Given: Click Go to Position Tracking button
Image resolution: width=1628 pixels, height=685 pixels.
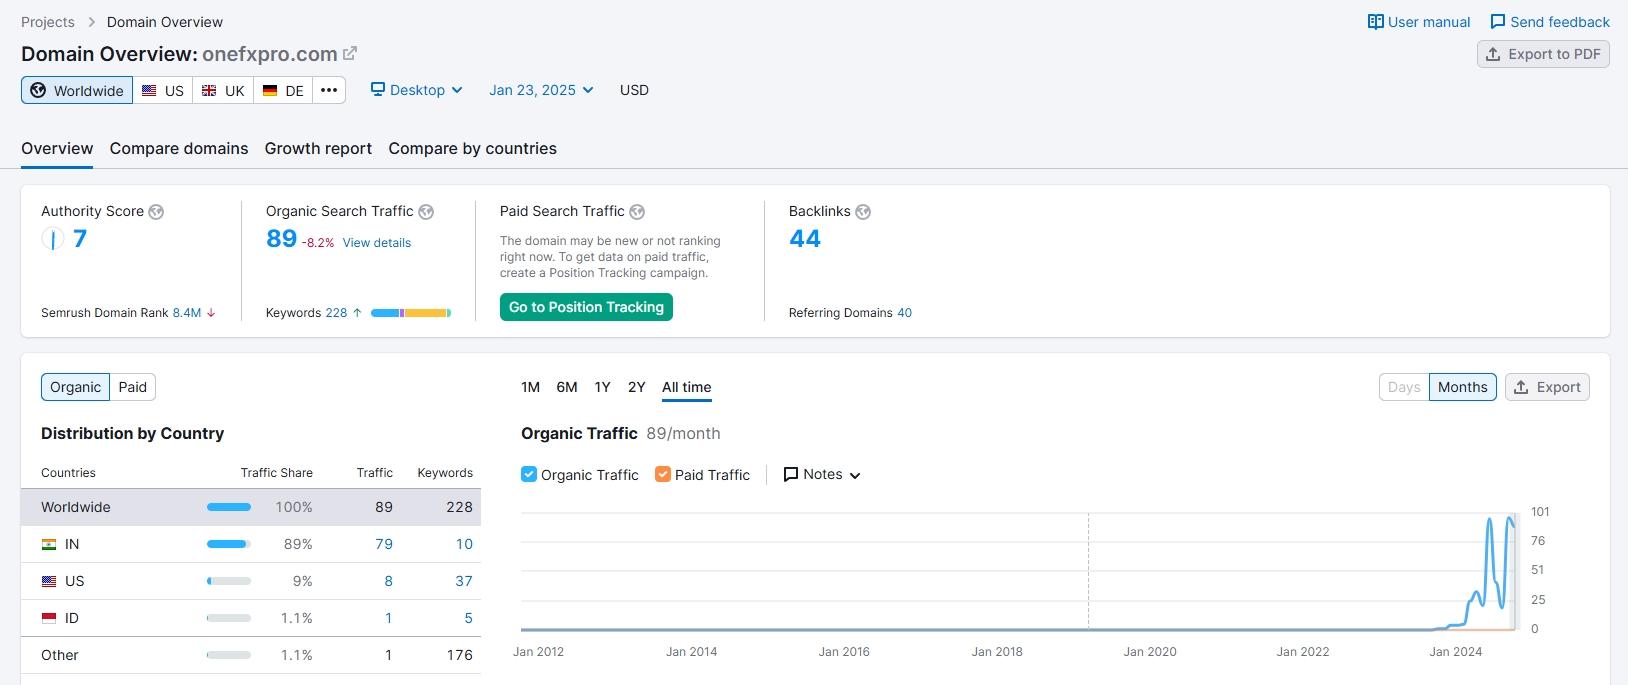Looking at the screenshot, I should [x=586, y=307].
